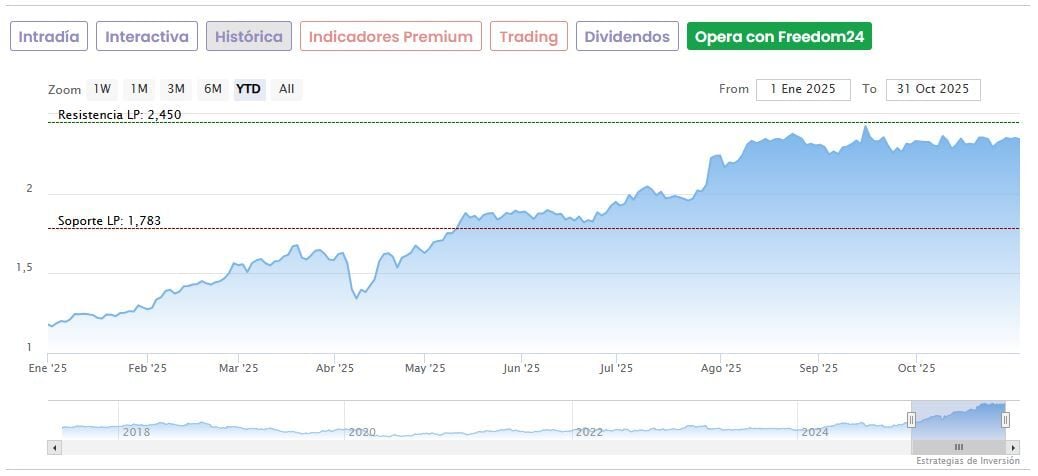Select the 1M zoom range
Image resolution: width=1038 pixels, height=476 pixels.
pyautogui.click(x=139, y=89)
